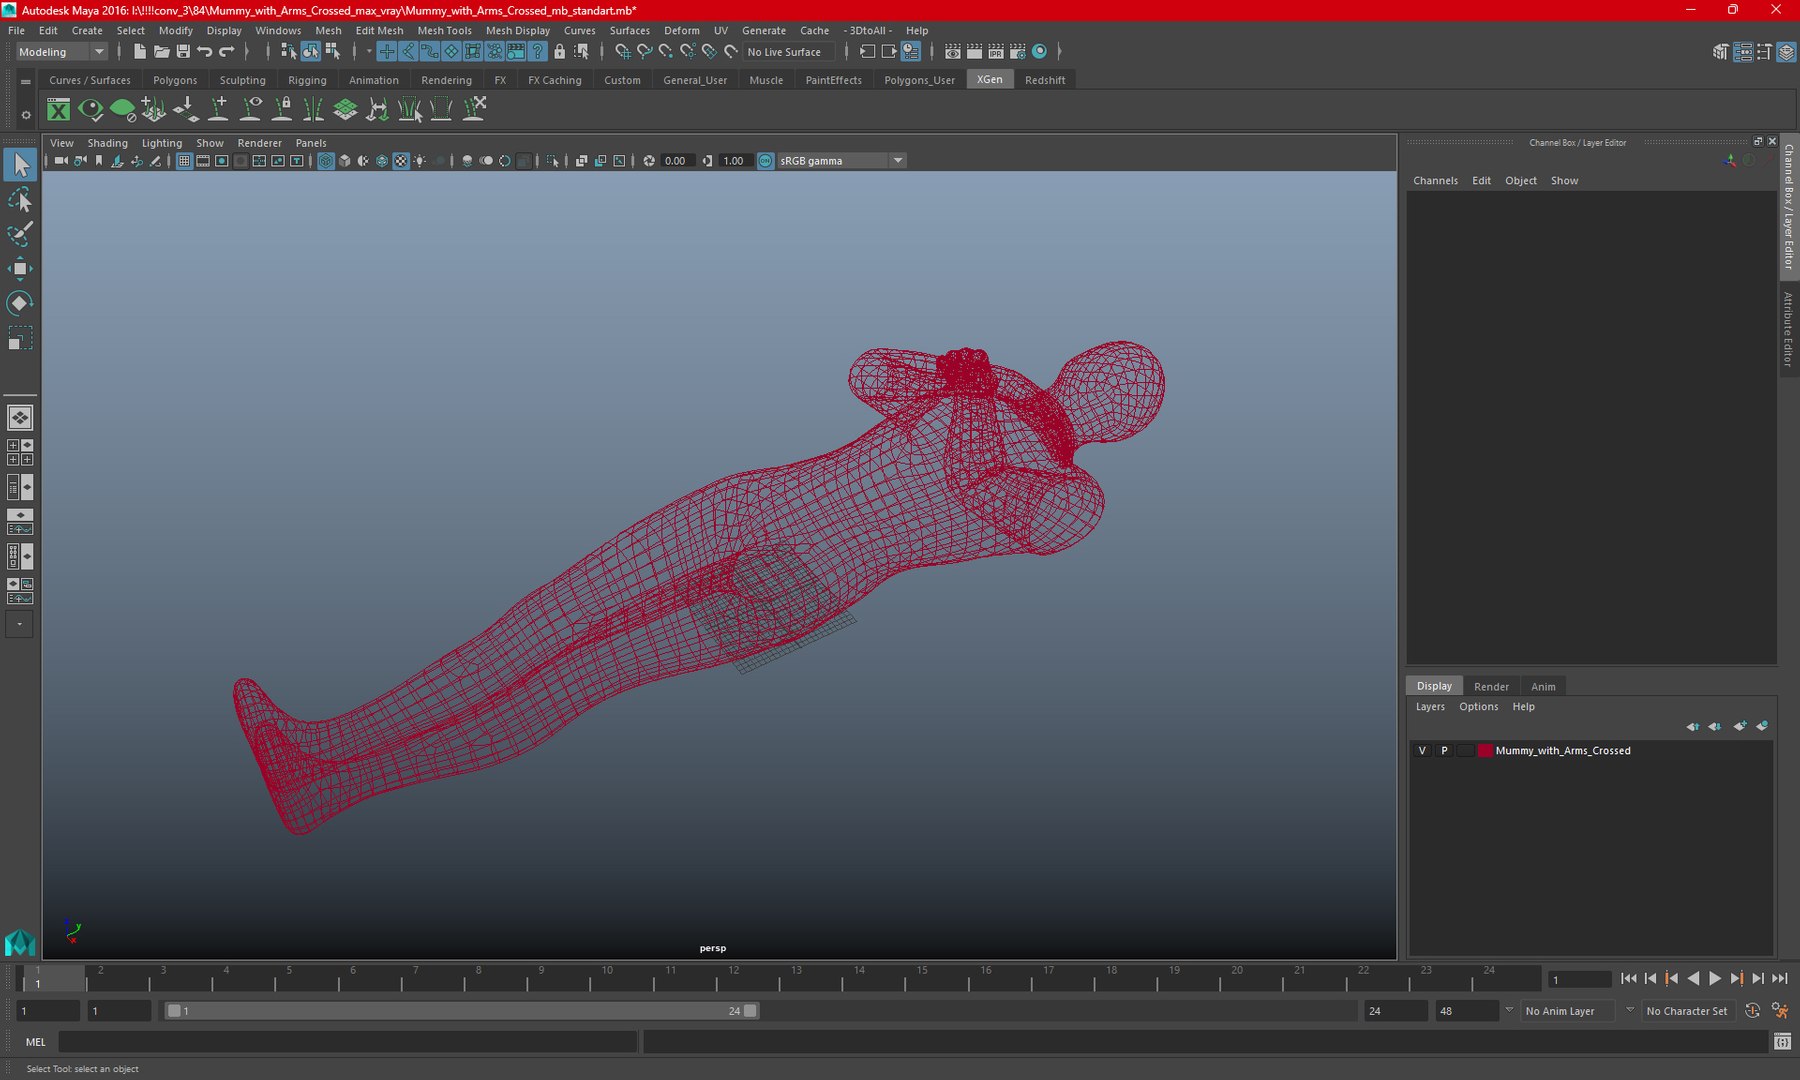Click the Mummy layer red color swatch

[1486, 751]
